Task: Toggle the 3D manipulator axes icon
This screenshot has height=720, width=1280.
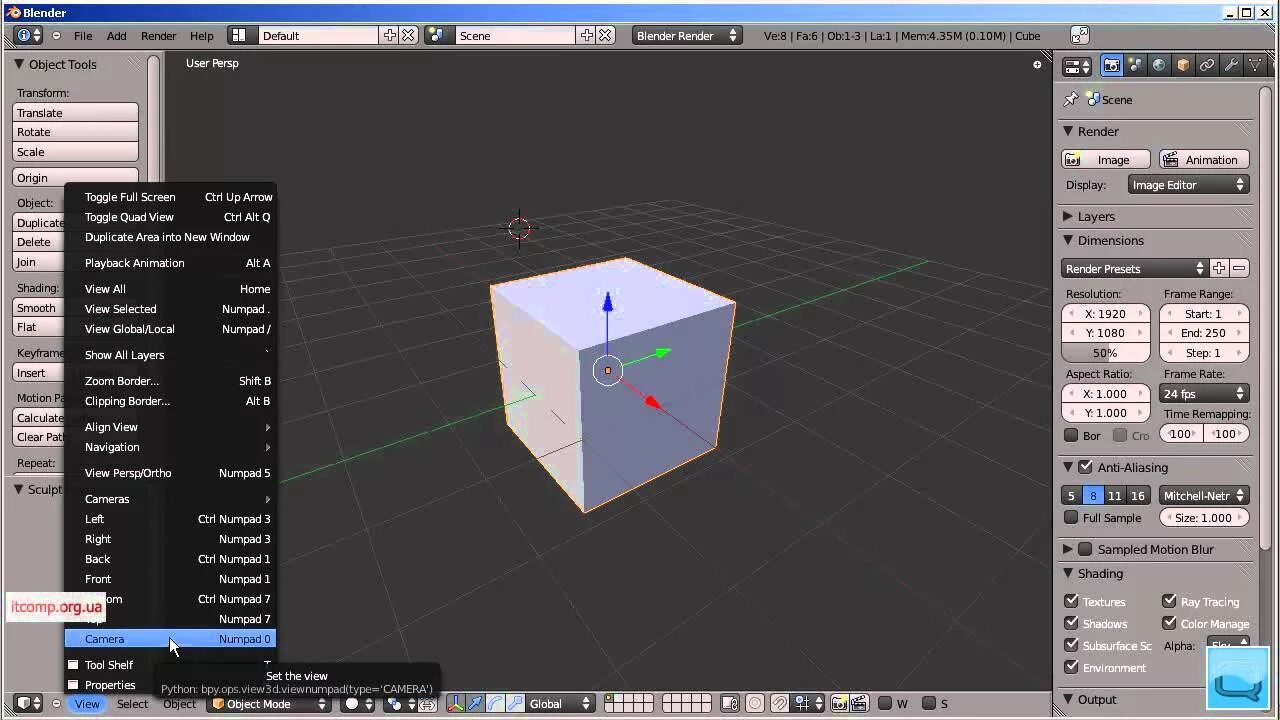Action: tap(456, 704)
